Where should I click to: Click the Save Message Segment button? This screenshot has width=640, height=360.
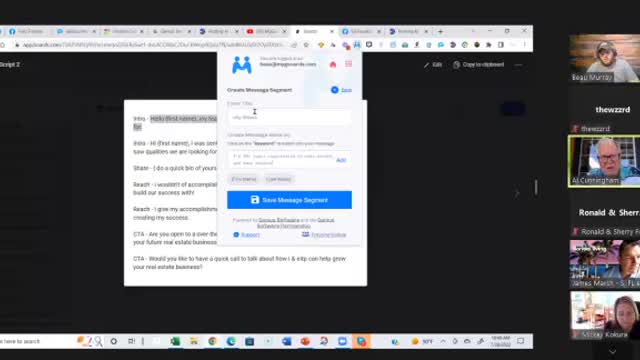(289, 200)
